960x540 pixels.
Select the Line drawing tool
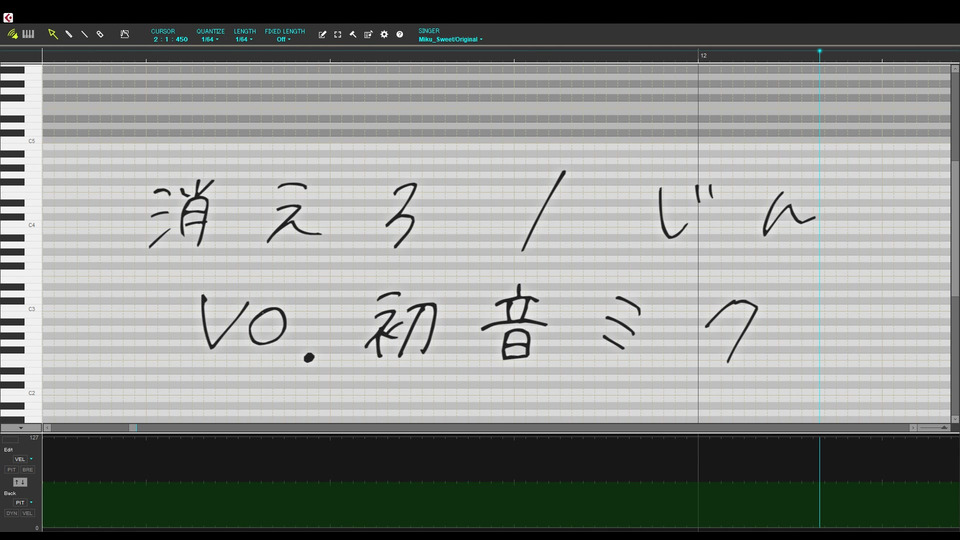pyautogui.click(x=84, y=34)
